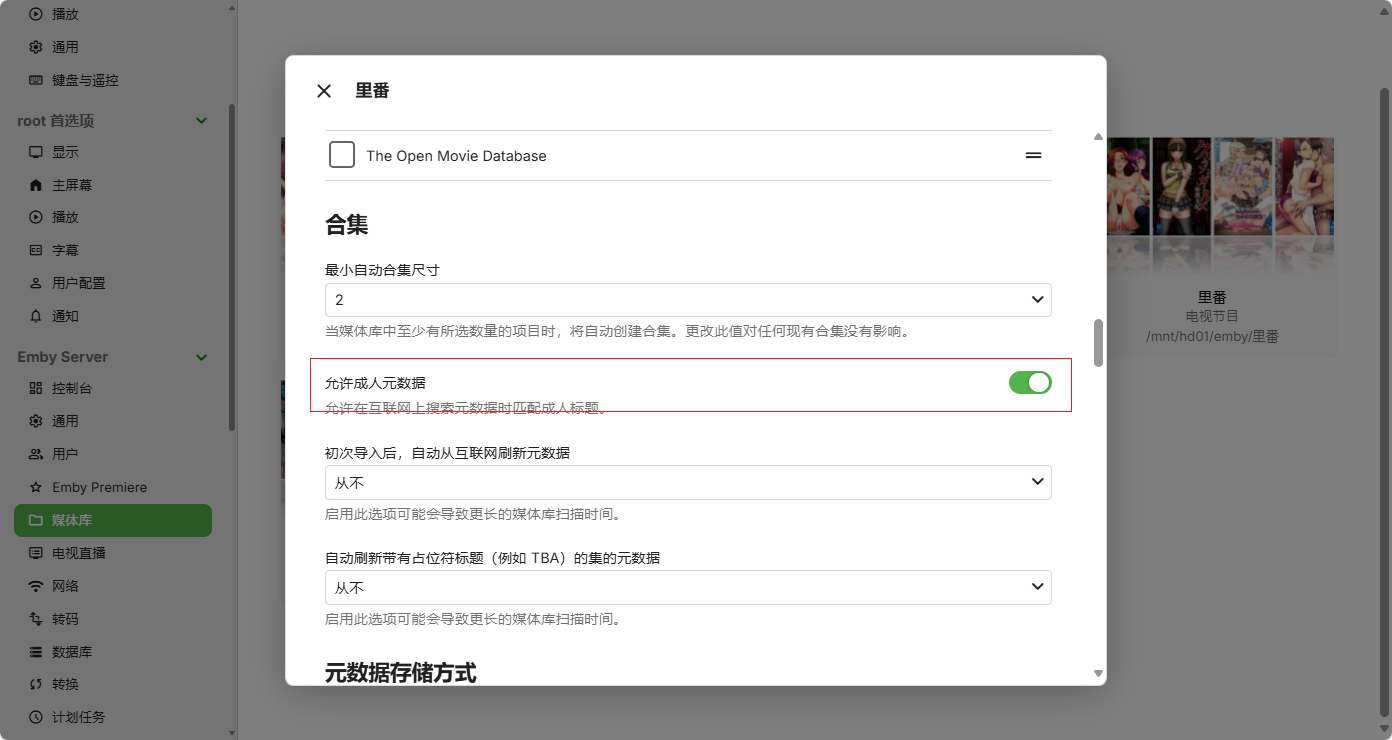This screenshot has width=1392, height=740.
Task: Disable the 允许成人元数据 toggle switch
Action: 1029,382
